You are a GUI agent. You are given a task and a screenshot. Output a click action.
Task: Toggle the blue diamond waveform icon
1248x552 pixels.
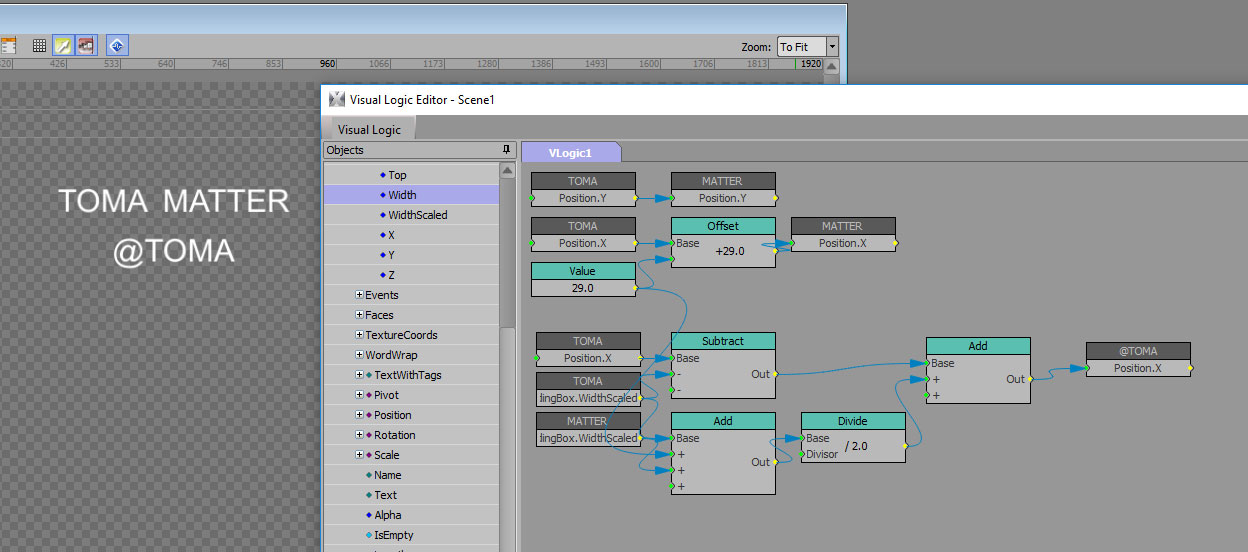[117, 46]
